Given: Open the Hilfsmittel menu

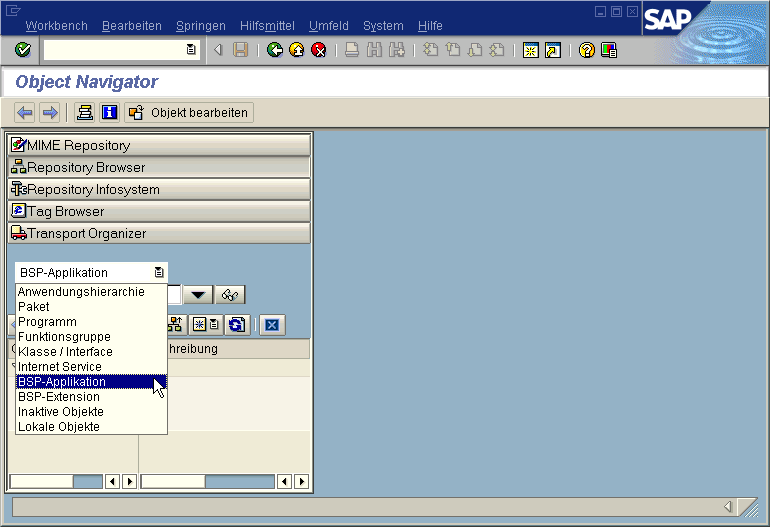Looking at the screenshot, I should [267, 26].
